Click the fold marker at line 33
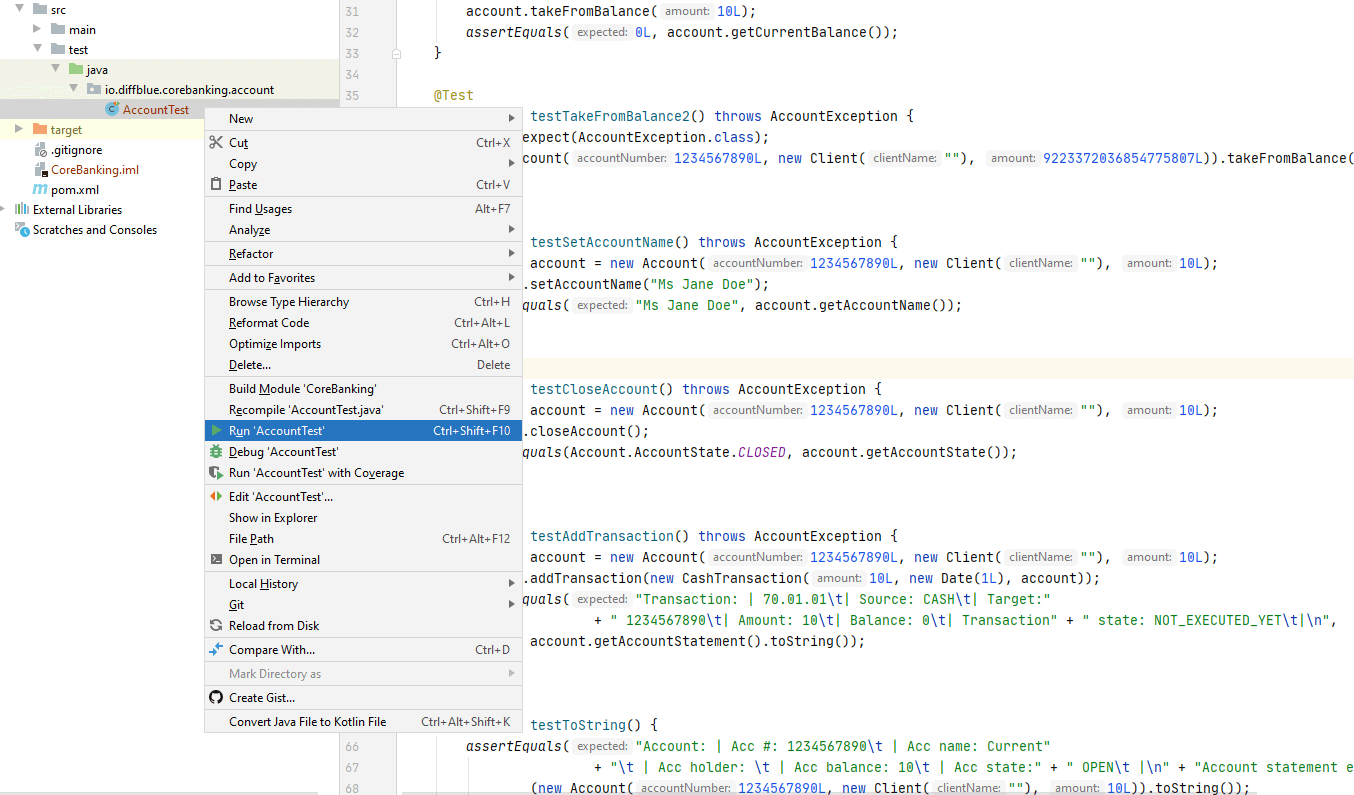 point(397,53)
